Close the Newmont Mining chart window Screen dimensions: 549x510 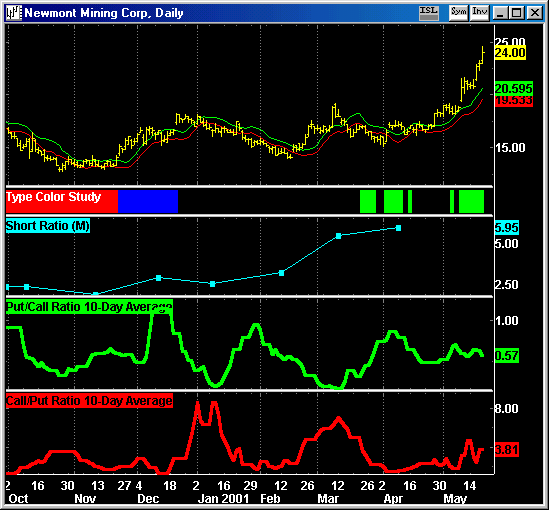pos(535,13)
